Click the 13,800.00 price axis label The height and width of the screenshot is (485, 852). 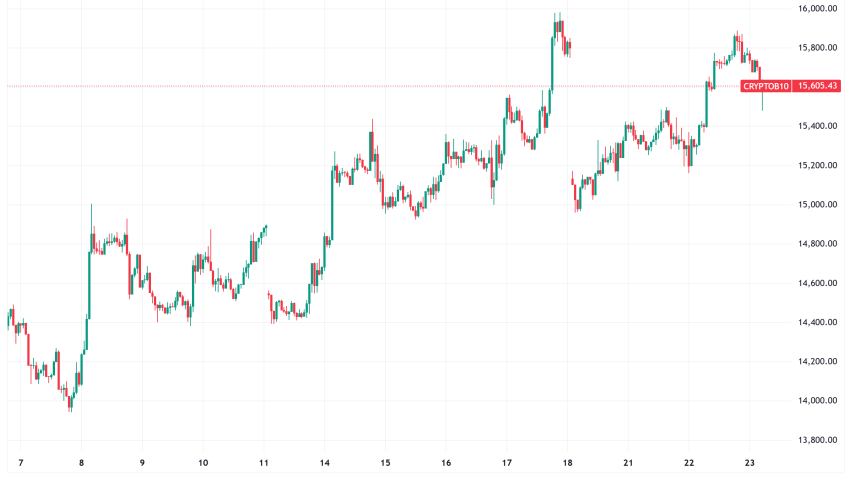817,440
